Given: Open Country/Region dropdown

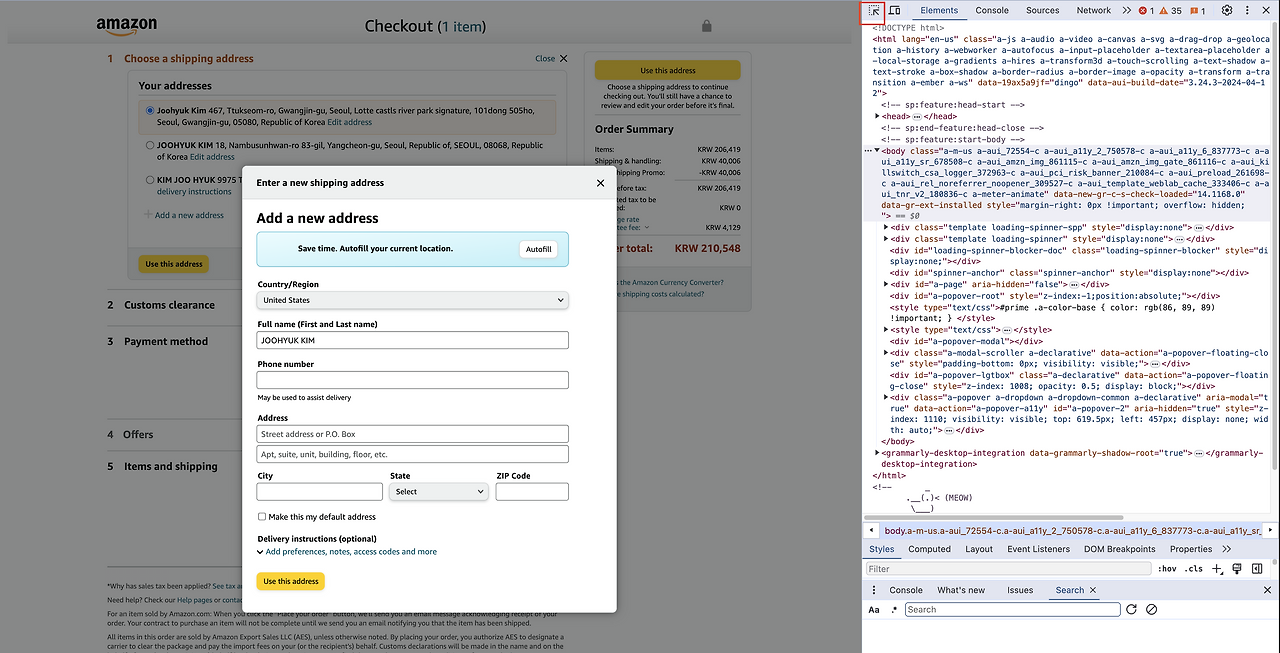Looking at the screenshot, I should (413, 300).
